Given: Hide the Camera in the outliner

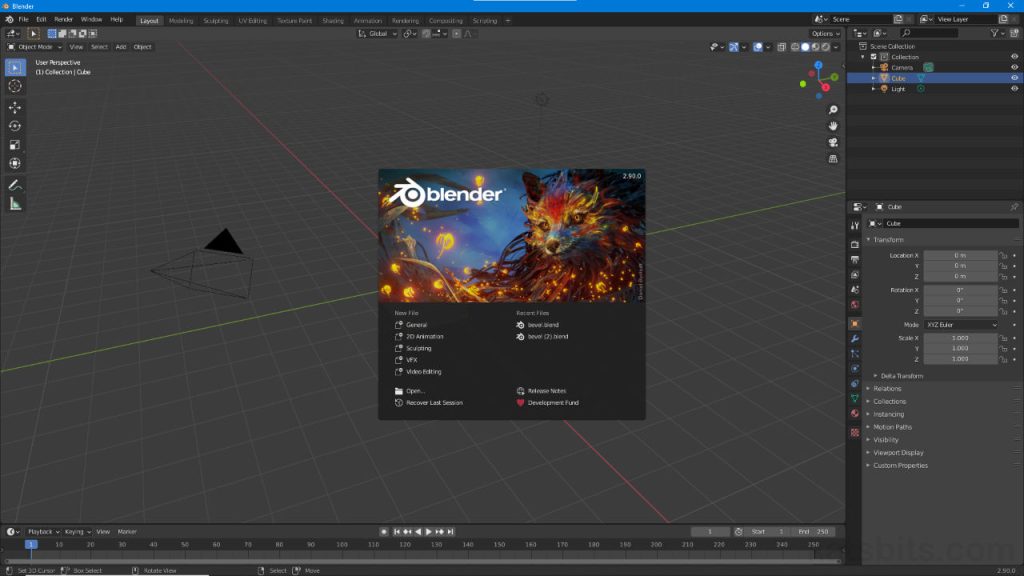Looking at the screenshot, I should (1014, 67).
